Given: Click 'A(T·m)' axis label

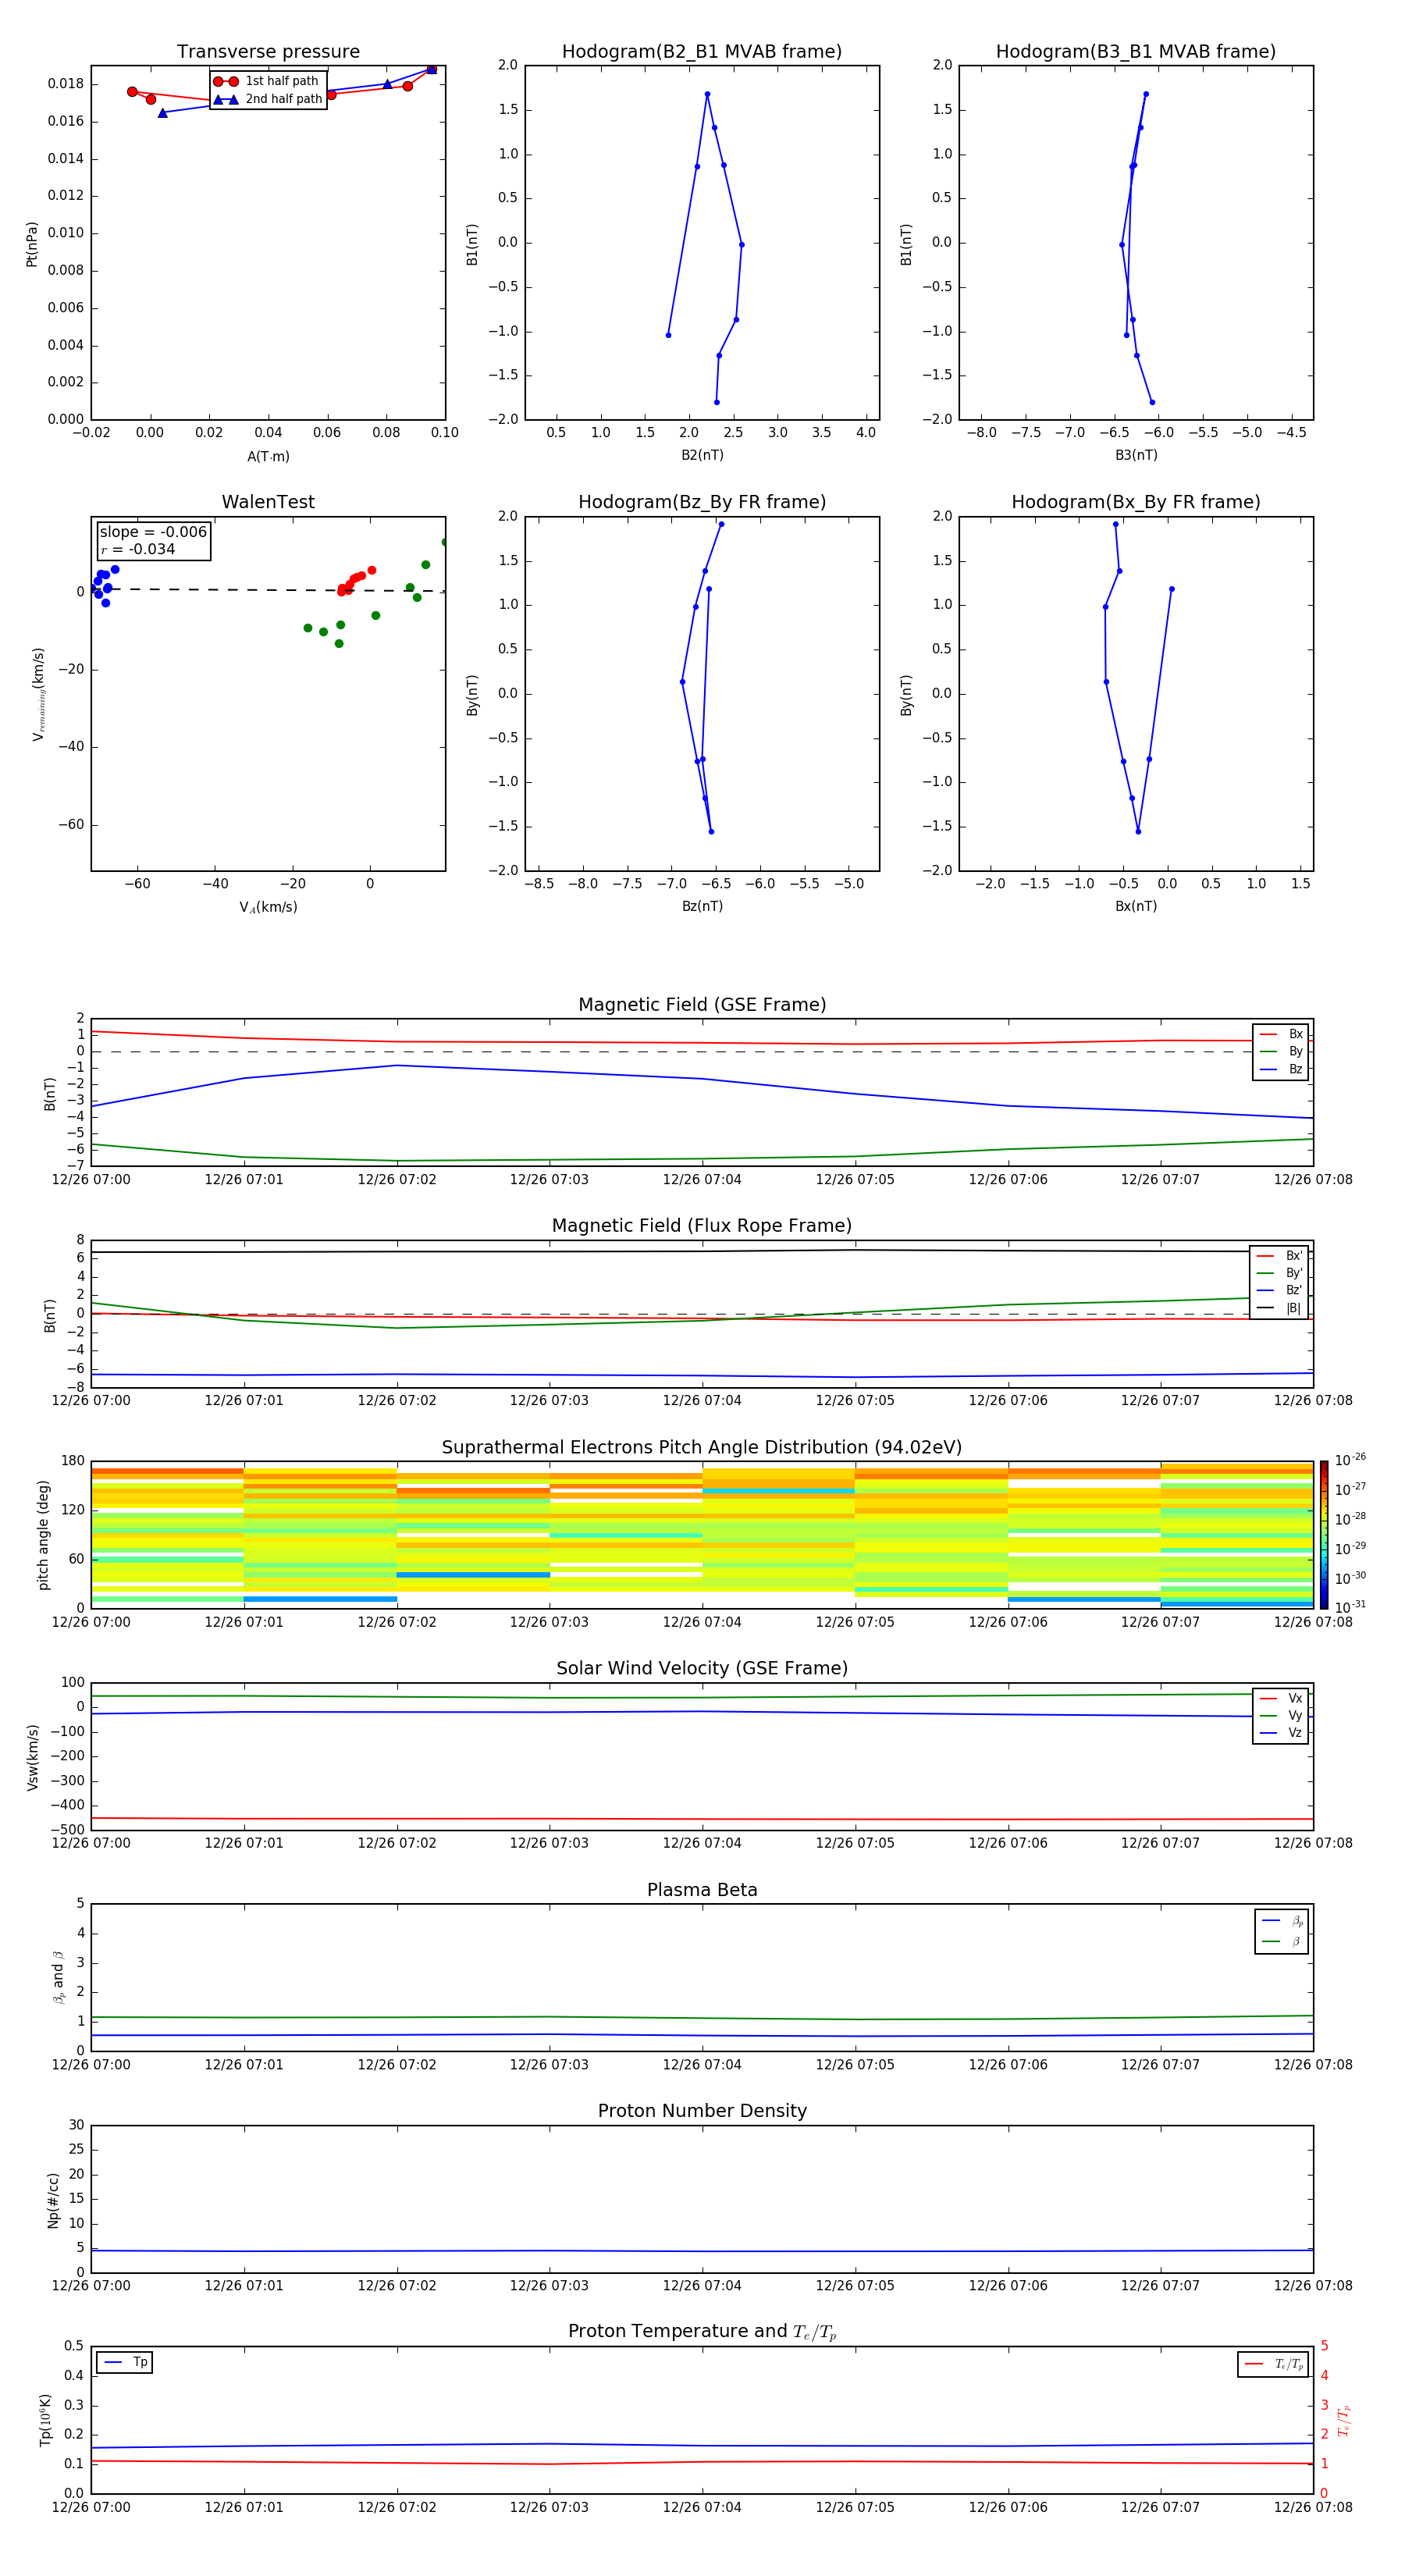Looking at the screenshot, I should coord(268,457).
